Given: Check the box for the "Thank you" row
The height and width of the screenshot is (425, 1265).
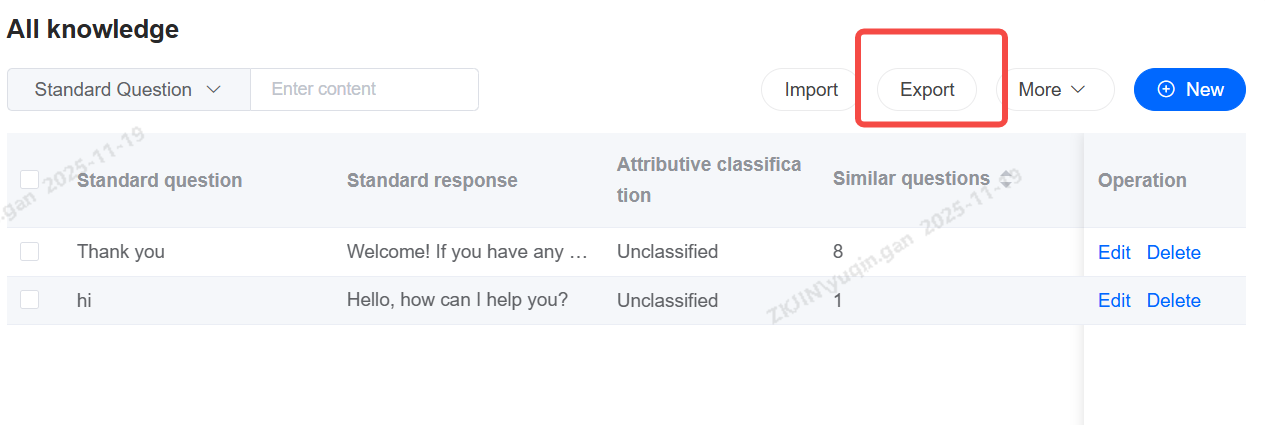Looking at the screenshot, I should coord(30,252).
